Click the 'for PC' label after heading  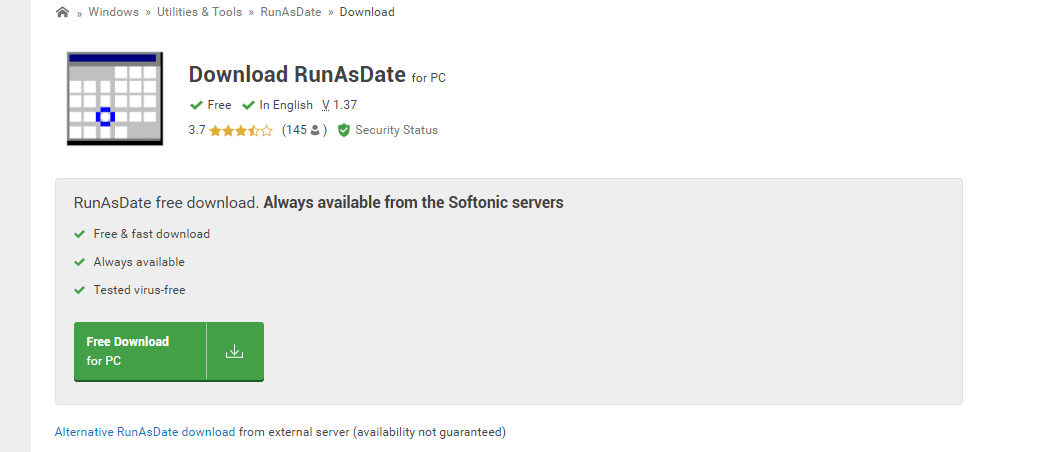(x=428, y=78)
